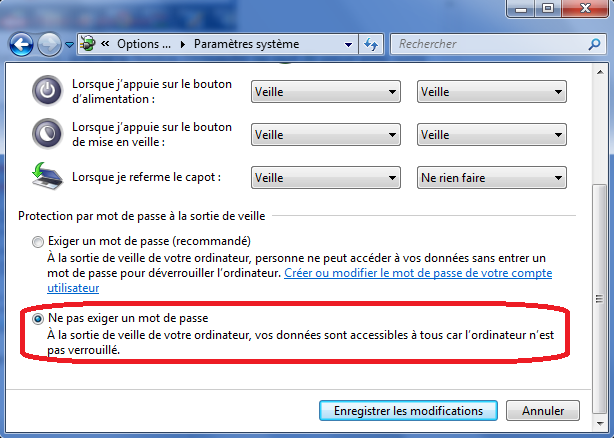Viewport: 614px width, 438px height.
Task: Click the scrollbar up arrow
Action: pyautogui.click(x=600, y=72)
